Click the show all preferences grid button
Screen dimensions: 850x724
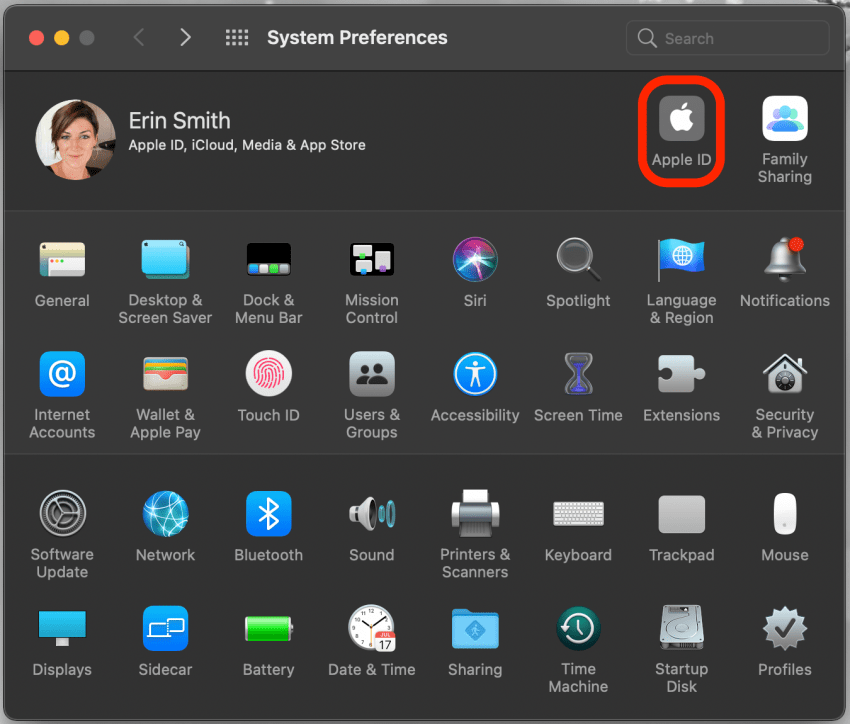[x=237, y=38]
